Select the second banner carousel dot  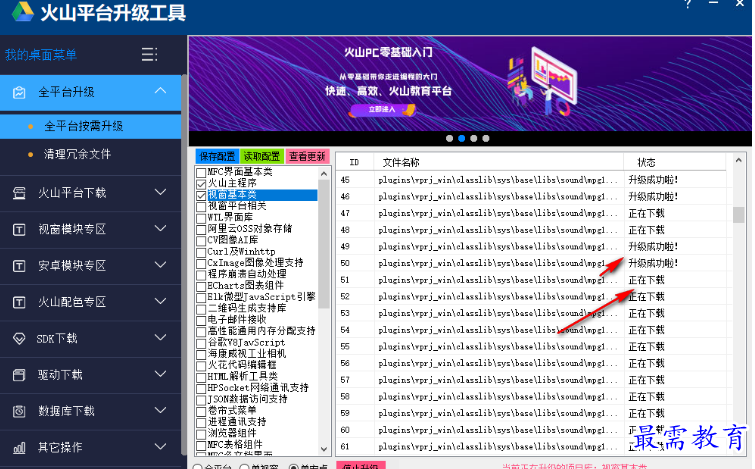[x=461, y=139]
